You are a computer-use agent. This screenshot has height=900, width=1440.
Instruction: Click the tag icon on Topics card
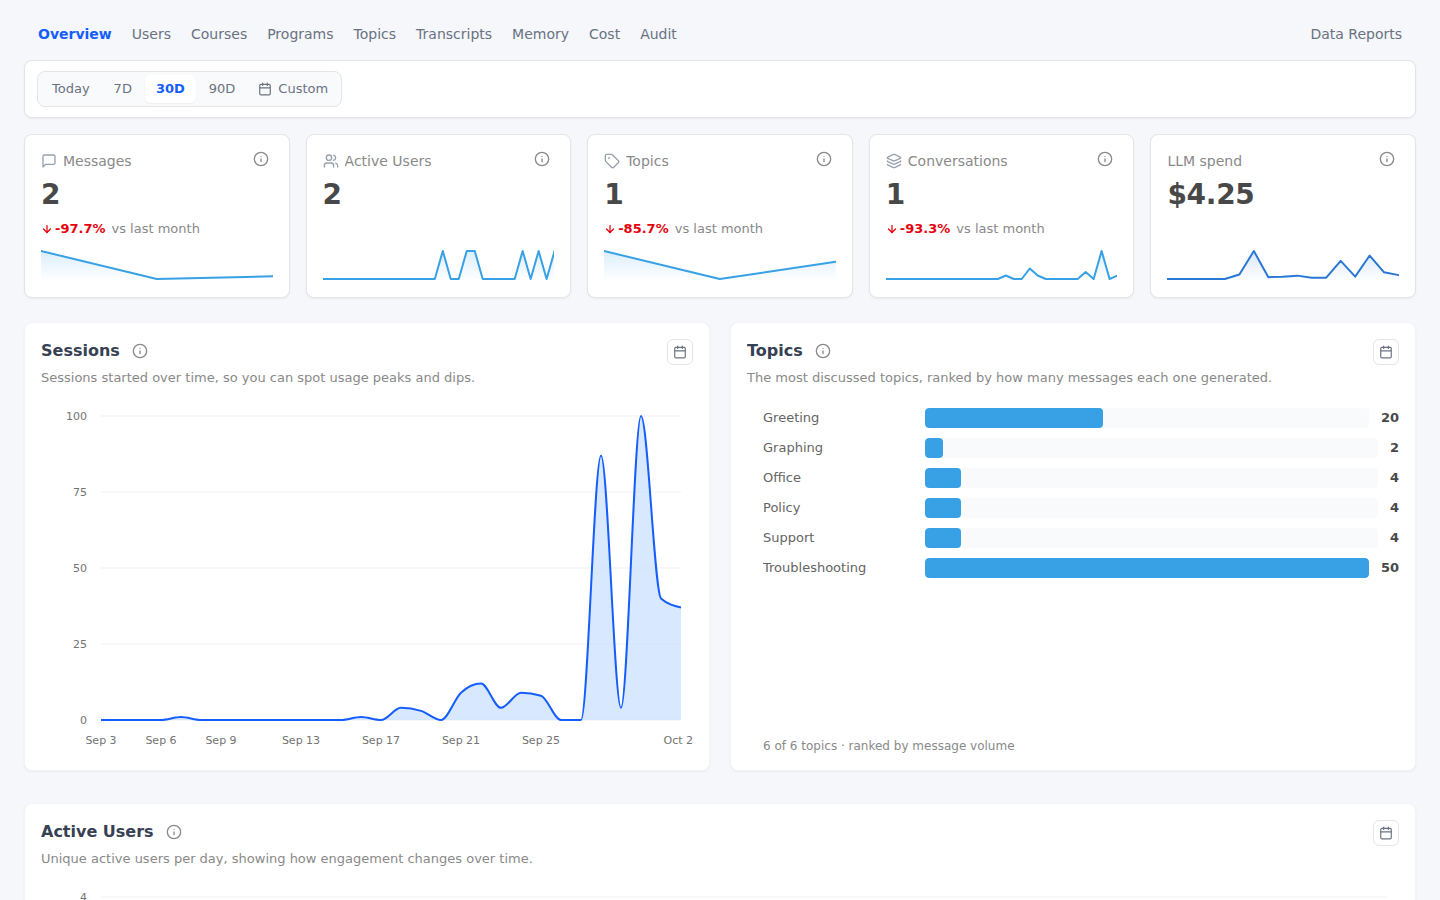[x=612, y=161]
